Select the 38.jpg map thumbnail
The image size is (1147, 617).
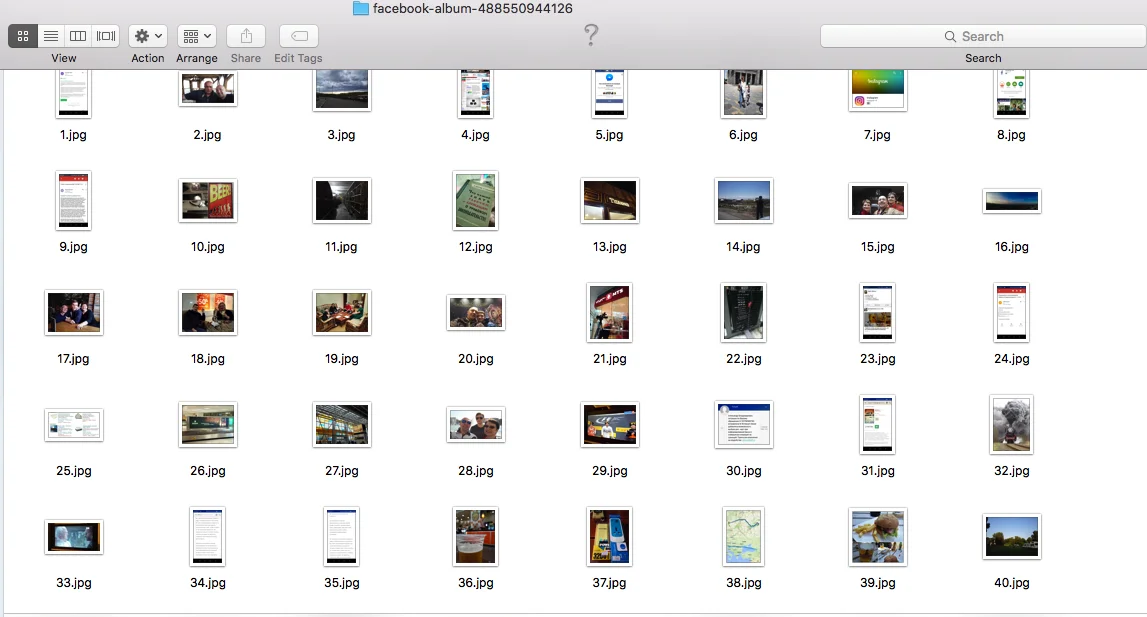pos(744,536)
